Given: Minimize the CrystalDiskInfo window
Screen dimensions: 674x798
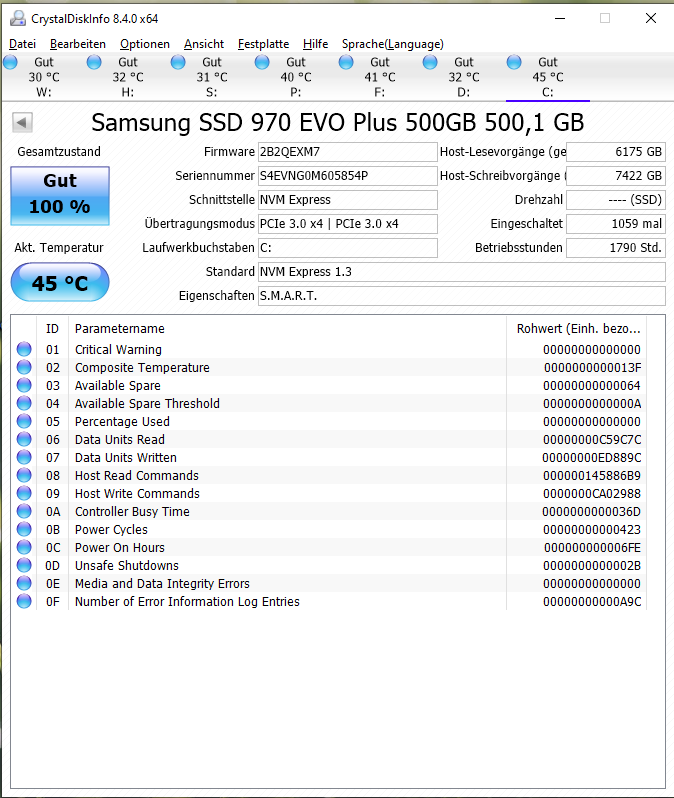Looking at the screenshot, I should click(x=560, y=18).
